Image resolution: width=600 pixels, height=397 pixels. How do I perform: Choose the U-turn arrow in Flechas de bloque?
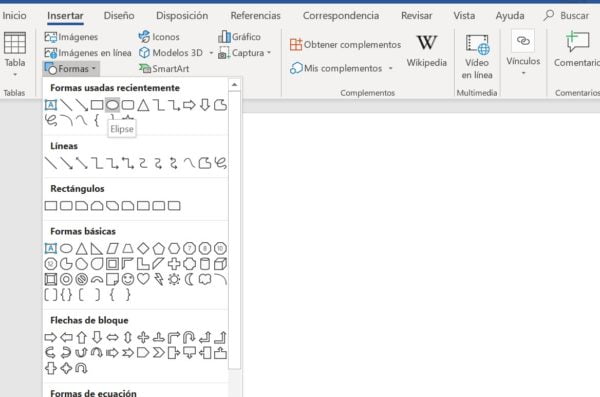click(189, 337)
